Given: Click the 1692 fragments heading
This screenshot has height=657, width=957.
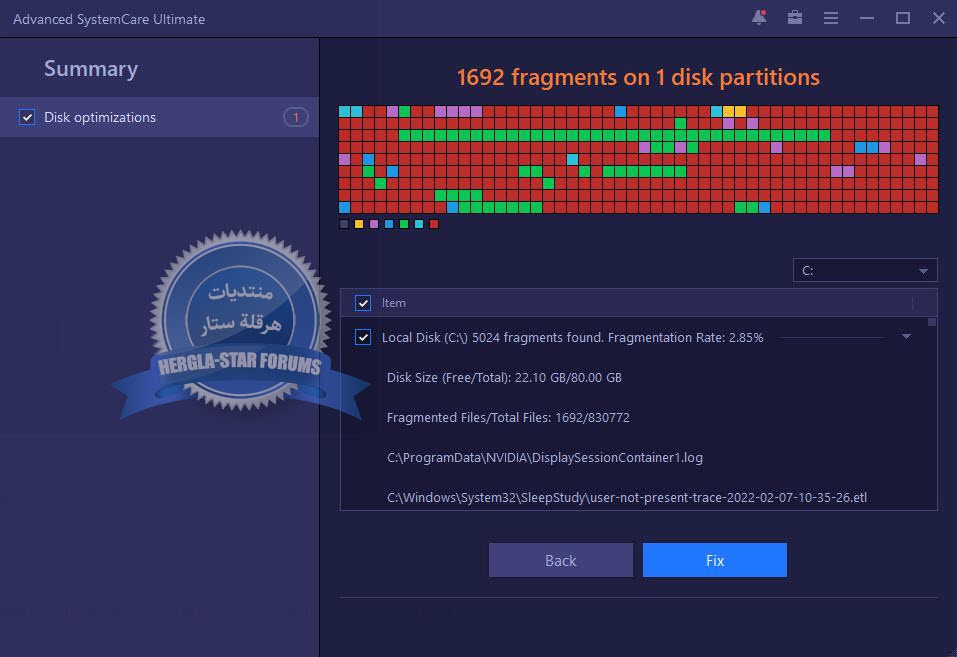Looking at the screenshot, I should pos(638,78).
